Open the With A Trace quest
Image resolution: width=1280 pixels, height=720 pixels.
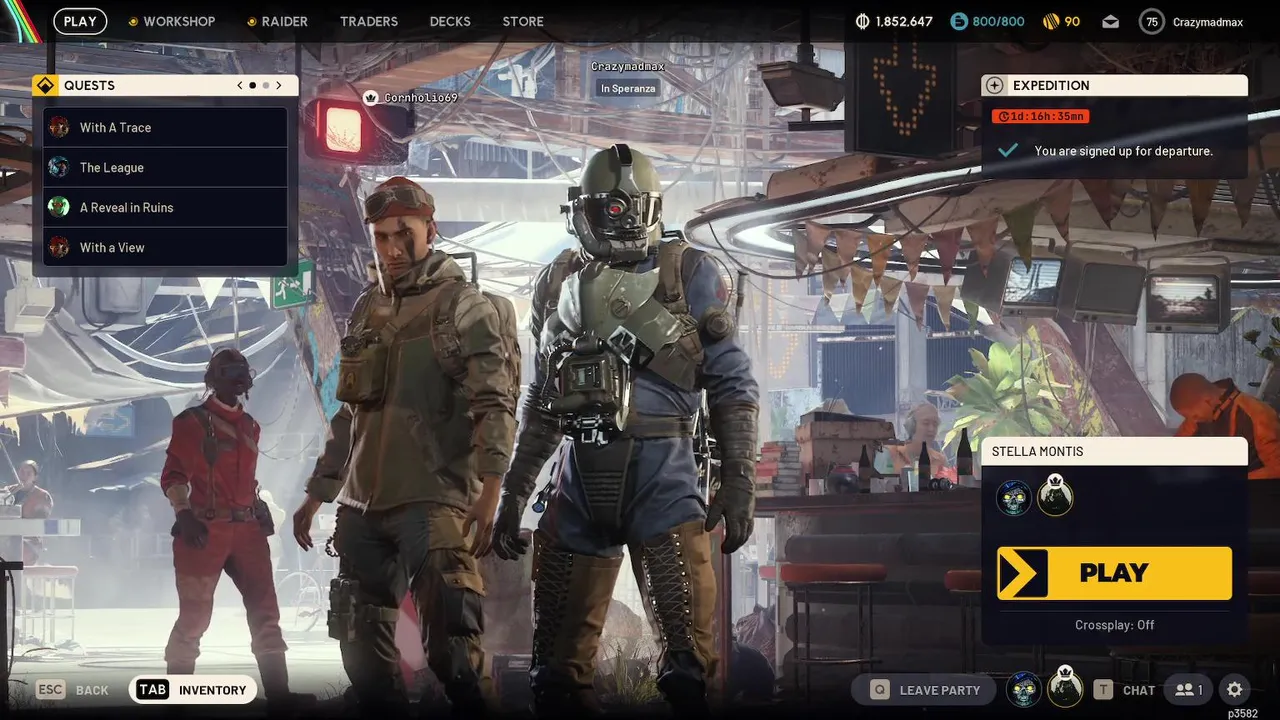tap(165, 127)
